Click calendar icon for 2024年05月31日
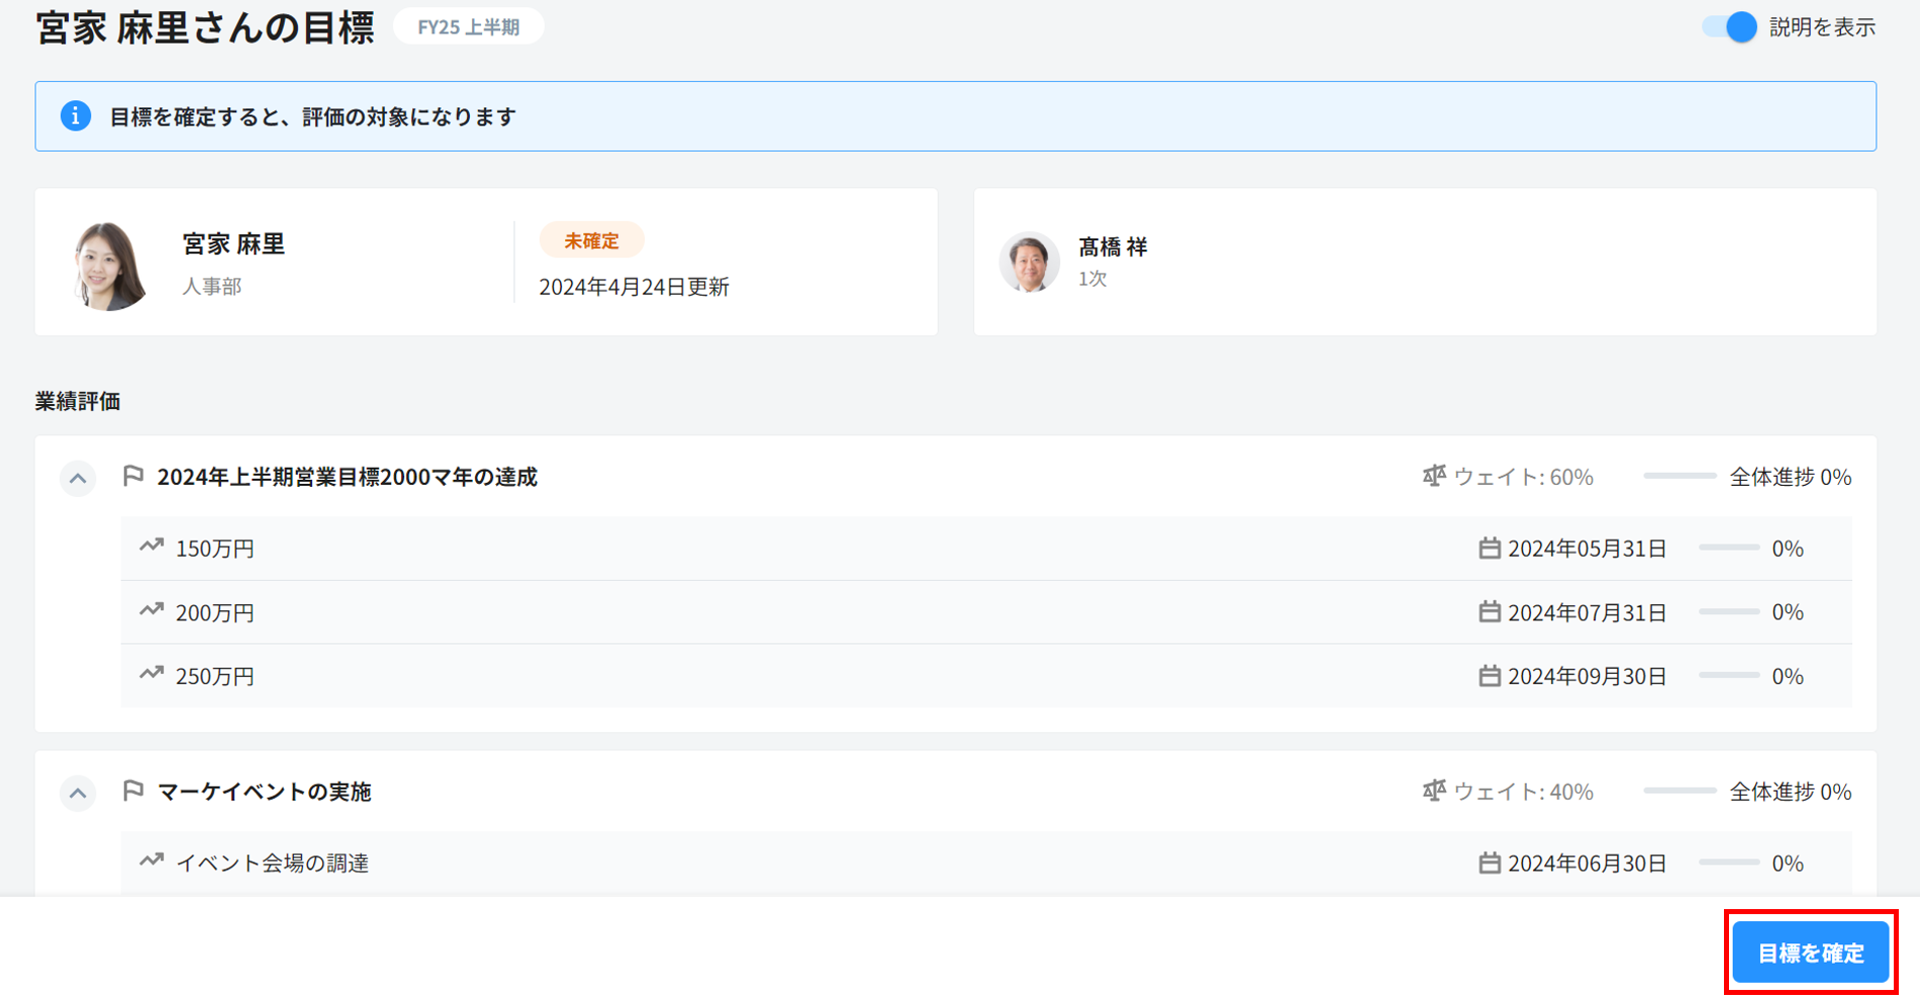 [1489, 548]
